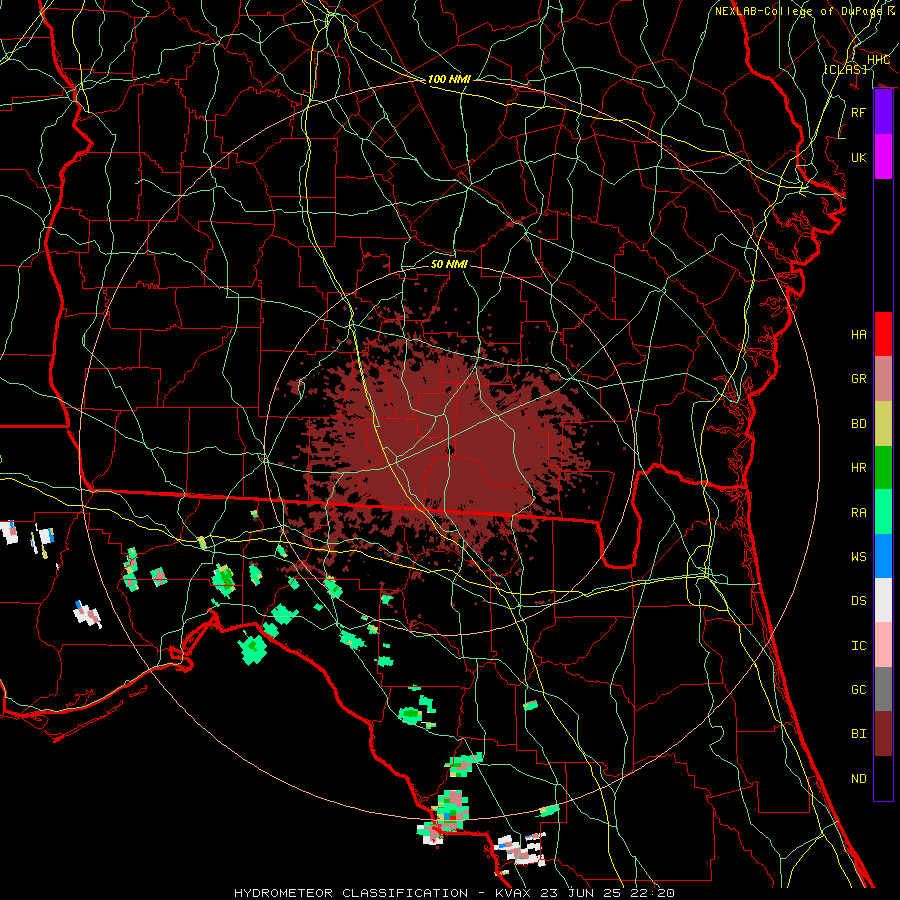The image size is (900, 900).
Task: Click the BI brown legend swatch
Action: tap(883, 734)
